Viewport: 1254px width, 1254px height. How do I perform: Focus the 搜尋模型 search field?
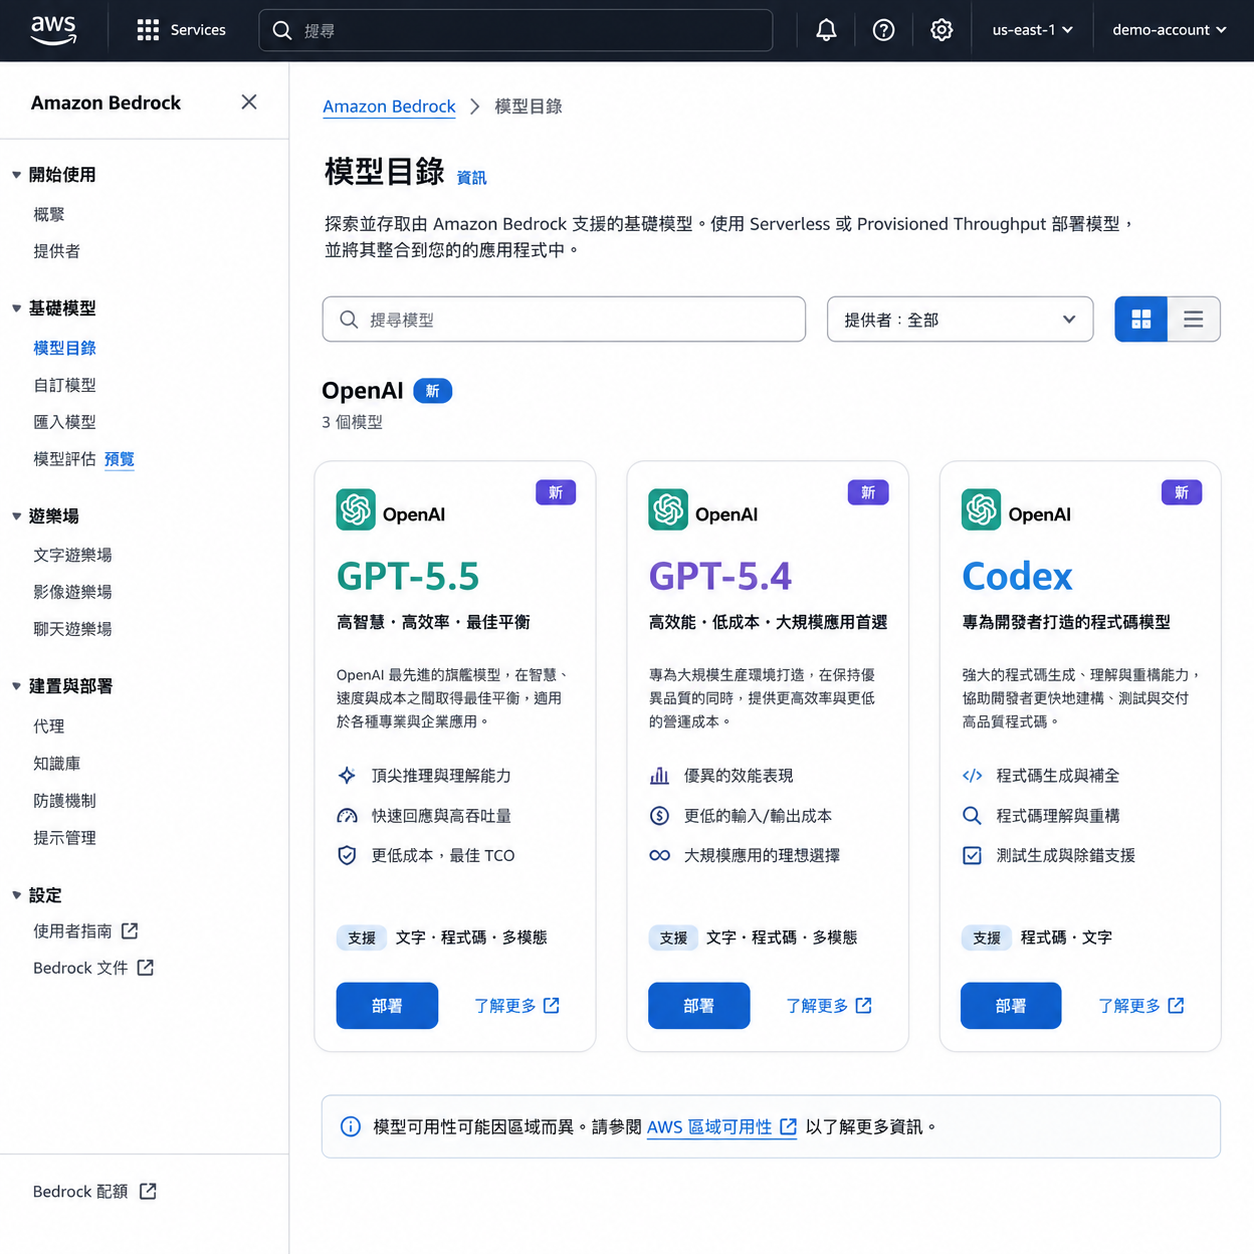tap(564, 319)
